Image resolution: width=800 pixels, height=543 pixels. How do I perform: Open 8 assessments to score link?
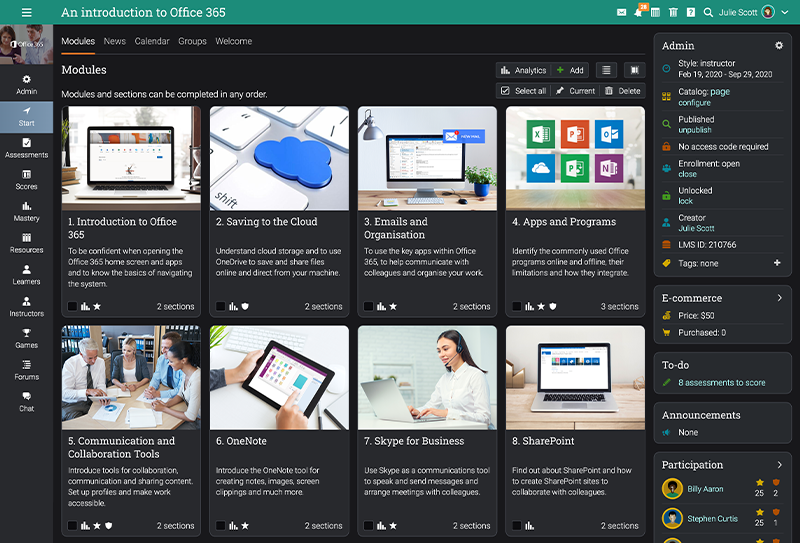(721, 382)
